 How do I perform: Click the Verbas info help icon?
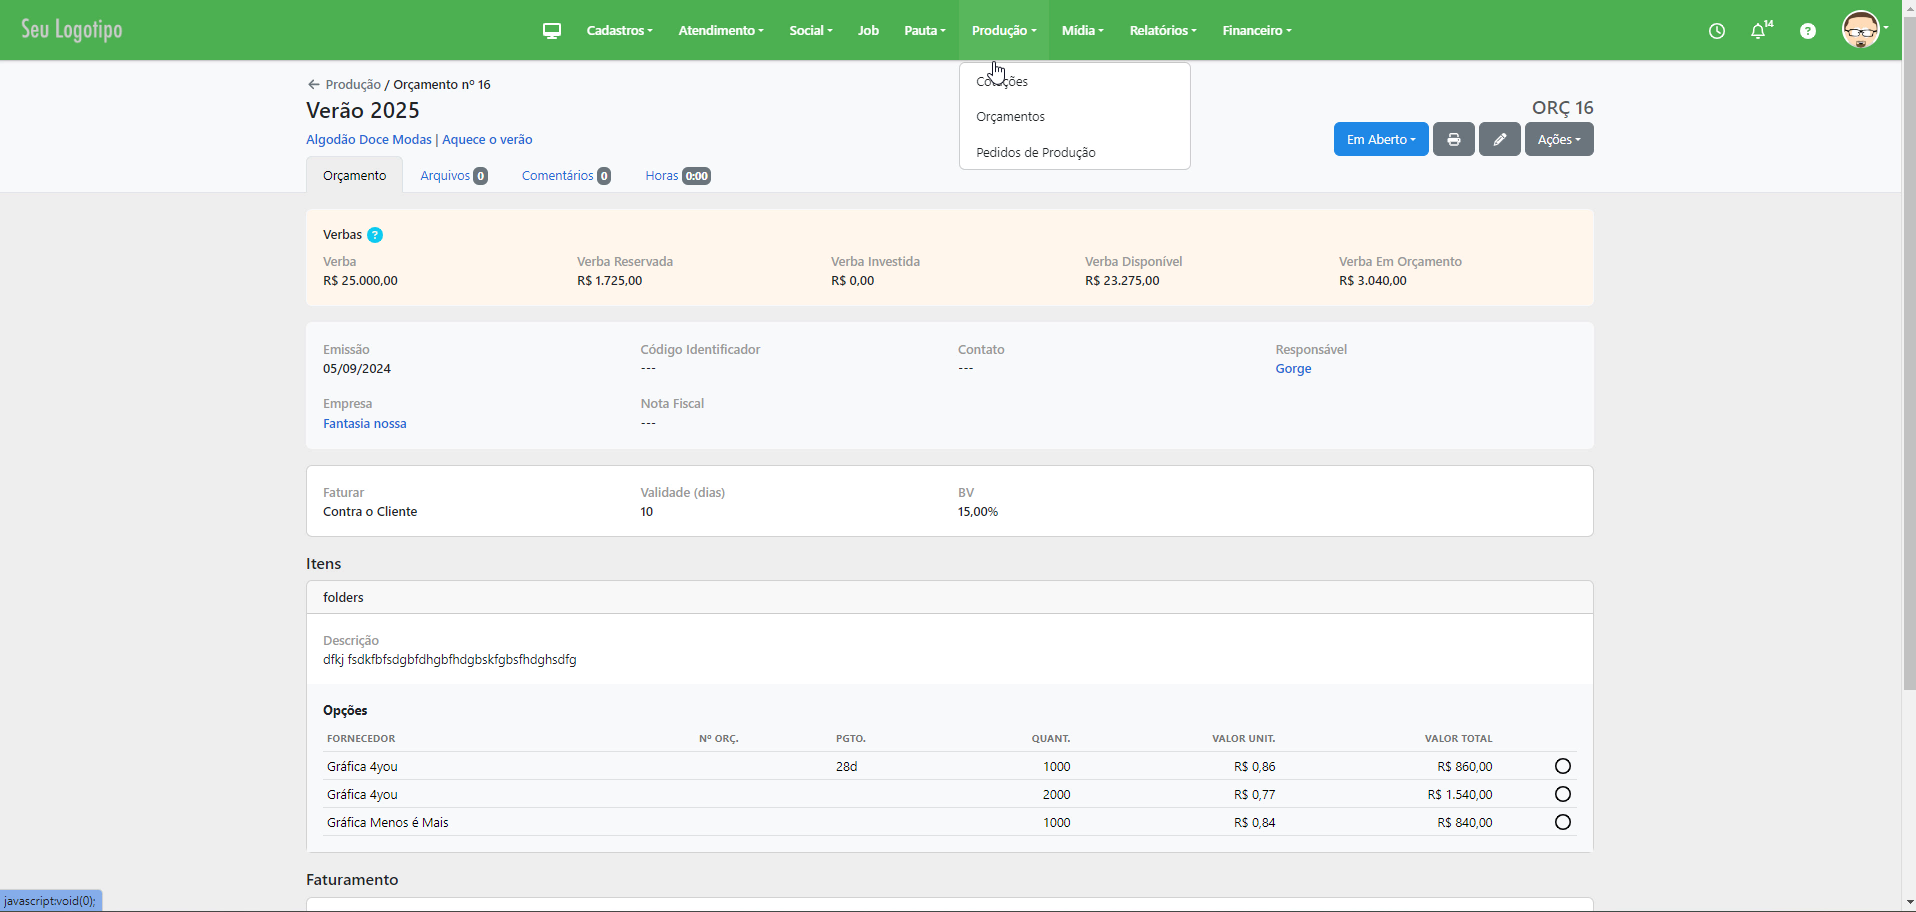(375, 235)
